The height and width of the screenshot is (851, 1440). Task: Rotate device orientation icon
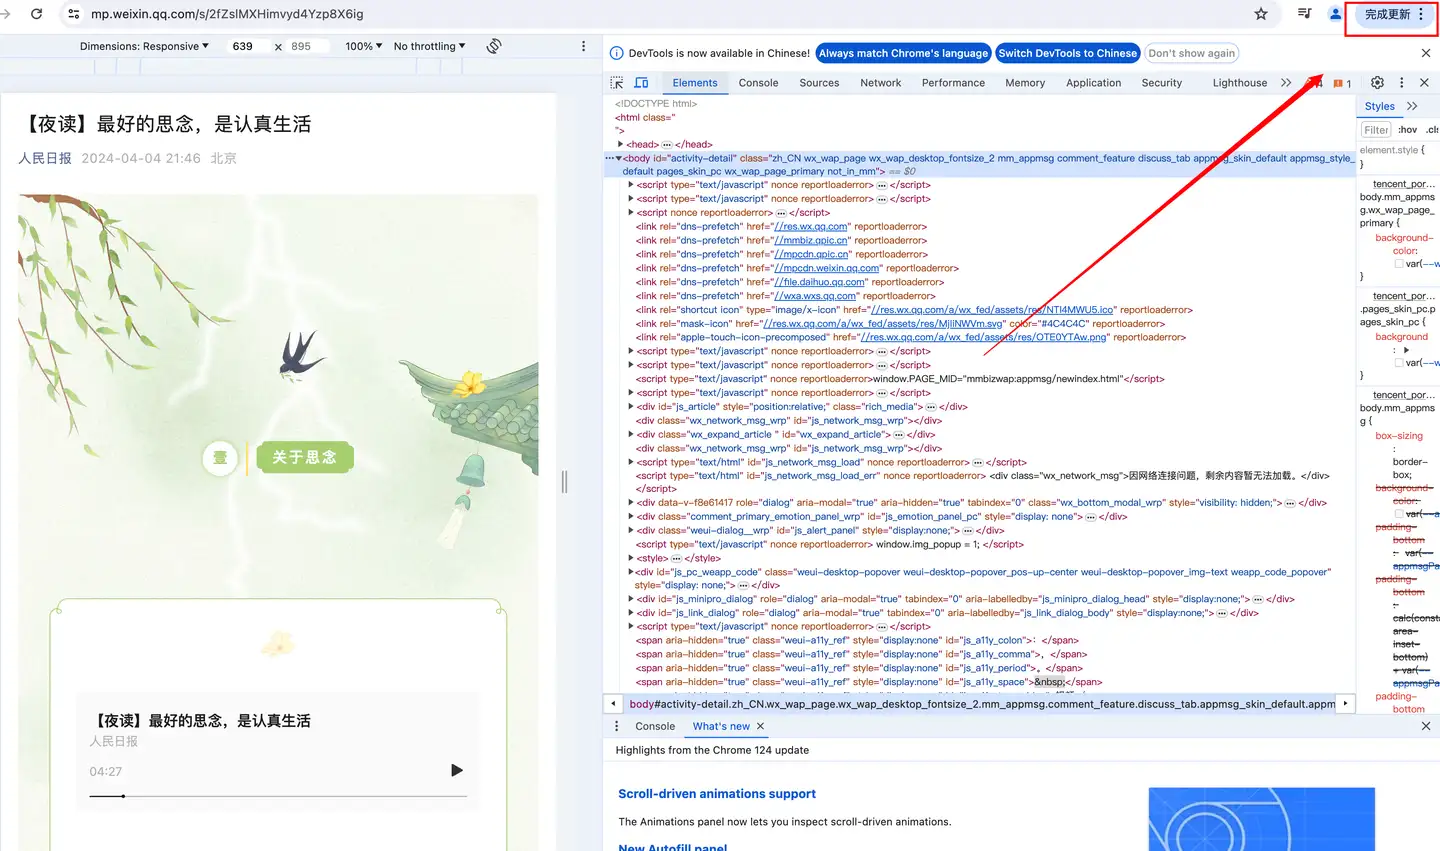pos(494,46)
